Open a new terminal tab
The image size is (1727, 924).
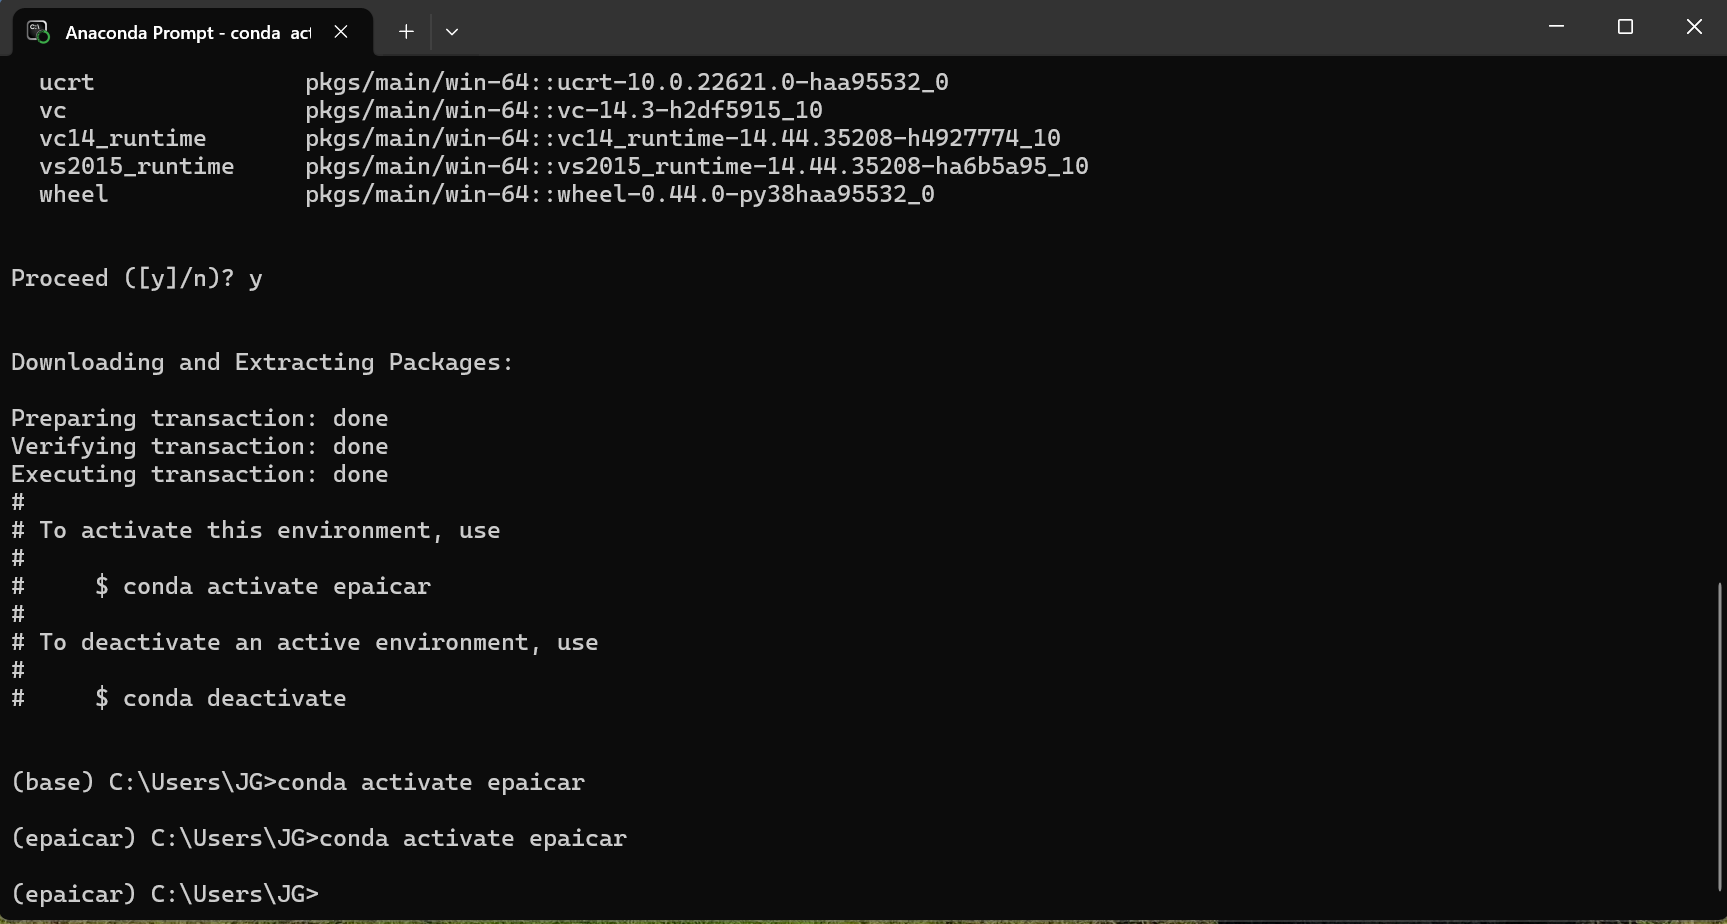406,32
